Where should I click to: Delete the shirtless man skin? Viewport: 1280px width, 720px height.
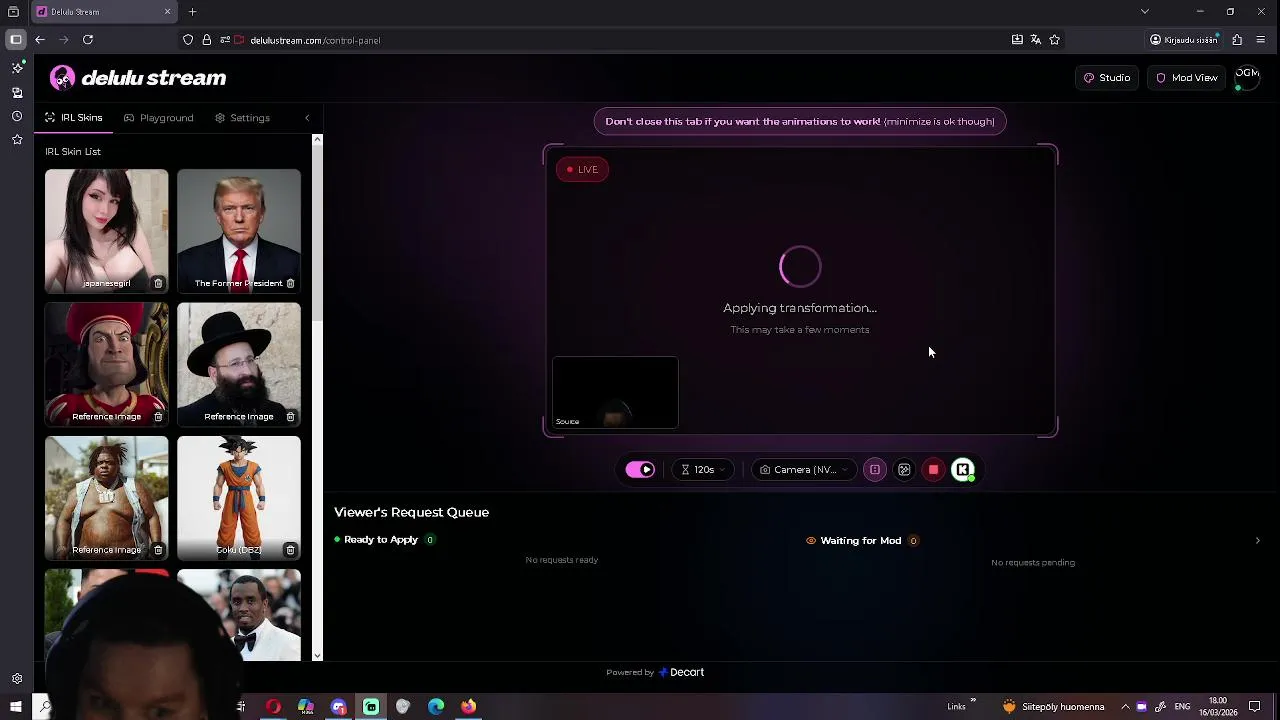pos(158,550)
